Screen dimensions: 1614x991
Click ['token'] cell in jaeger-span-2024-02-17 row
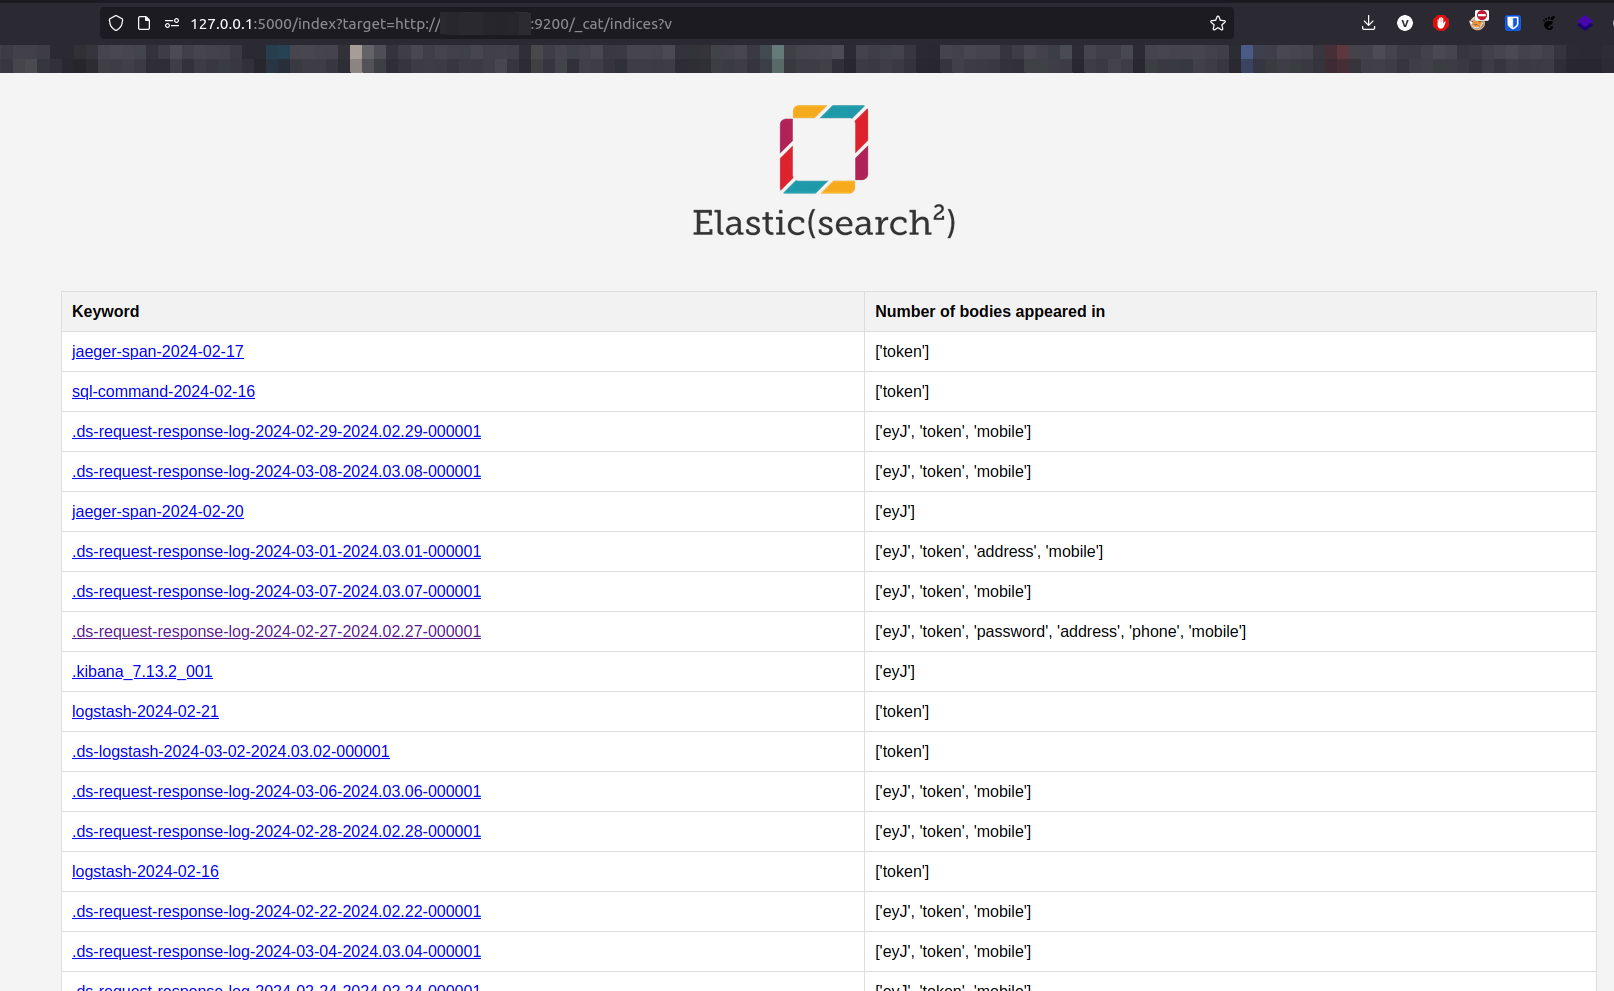click(1230, 351)
